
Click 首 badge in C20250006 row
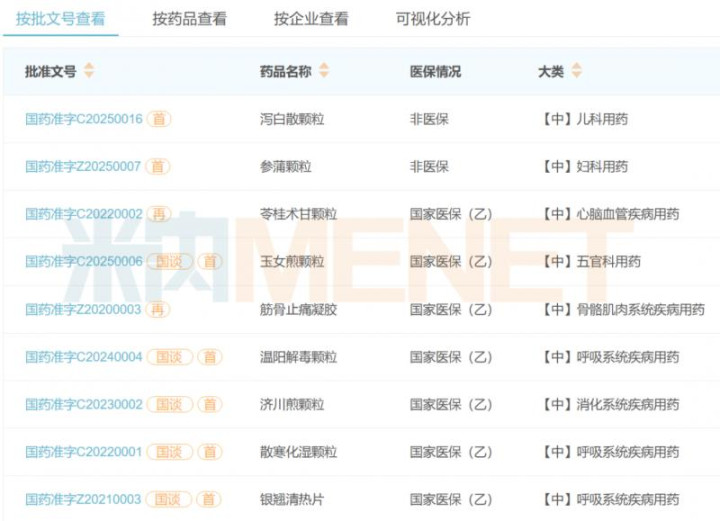[210, 262]
